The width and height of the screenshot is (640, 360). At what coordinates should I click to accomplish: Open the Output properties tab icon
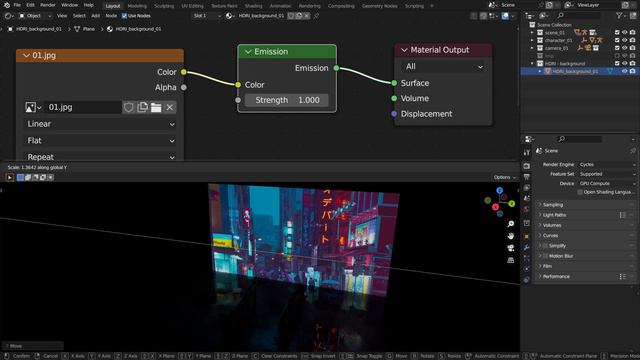[x=527, y=177]
